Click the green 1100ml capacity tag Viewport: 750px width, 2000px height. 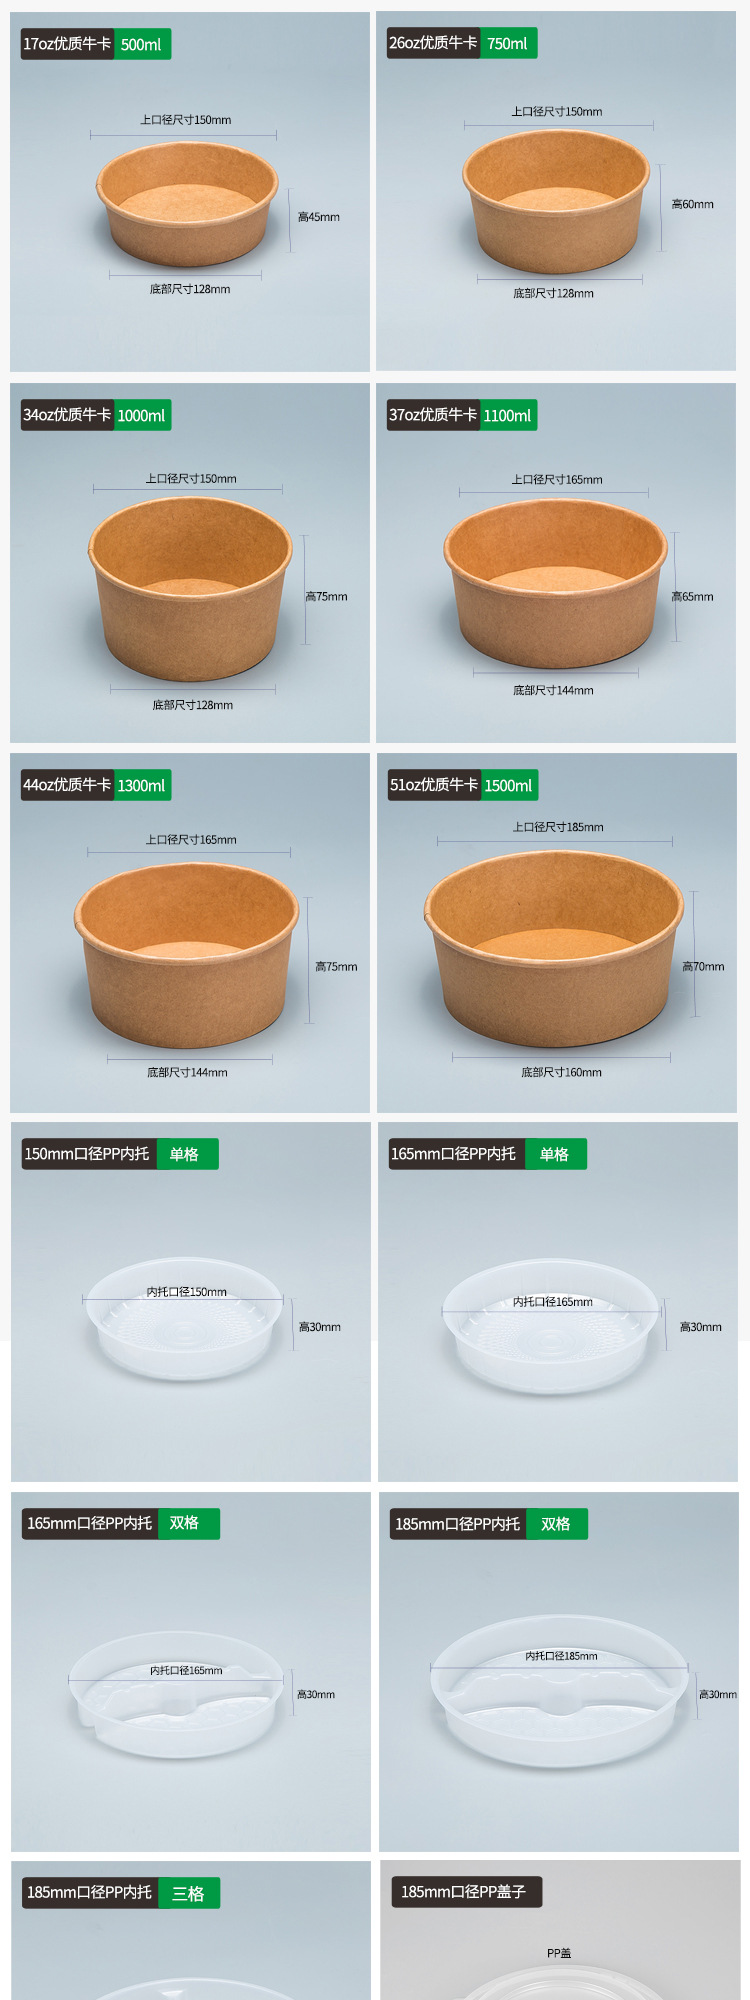pyautogui.click(x=508, y=415)
